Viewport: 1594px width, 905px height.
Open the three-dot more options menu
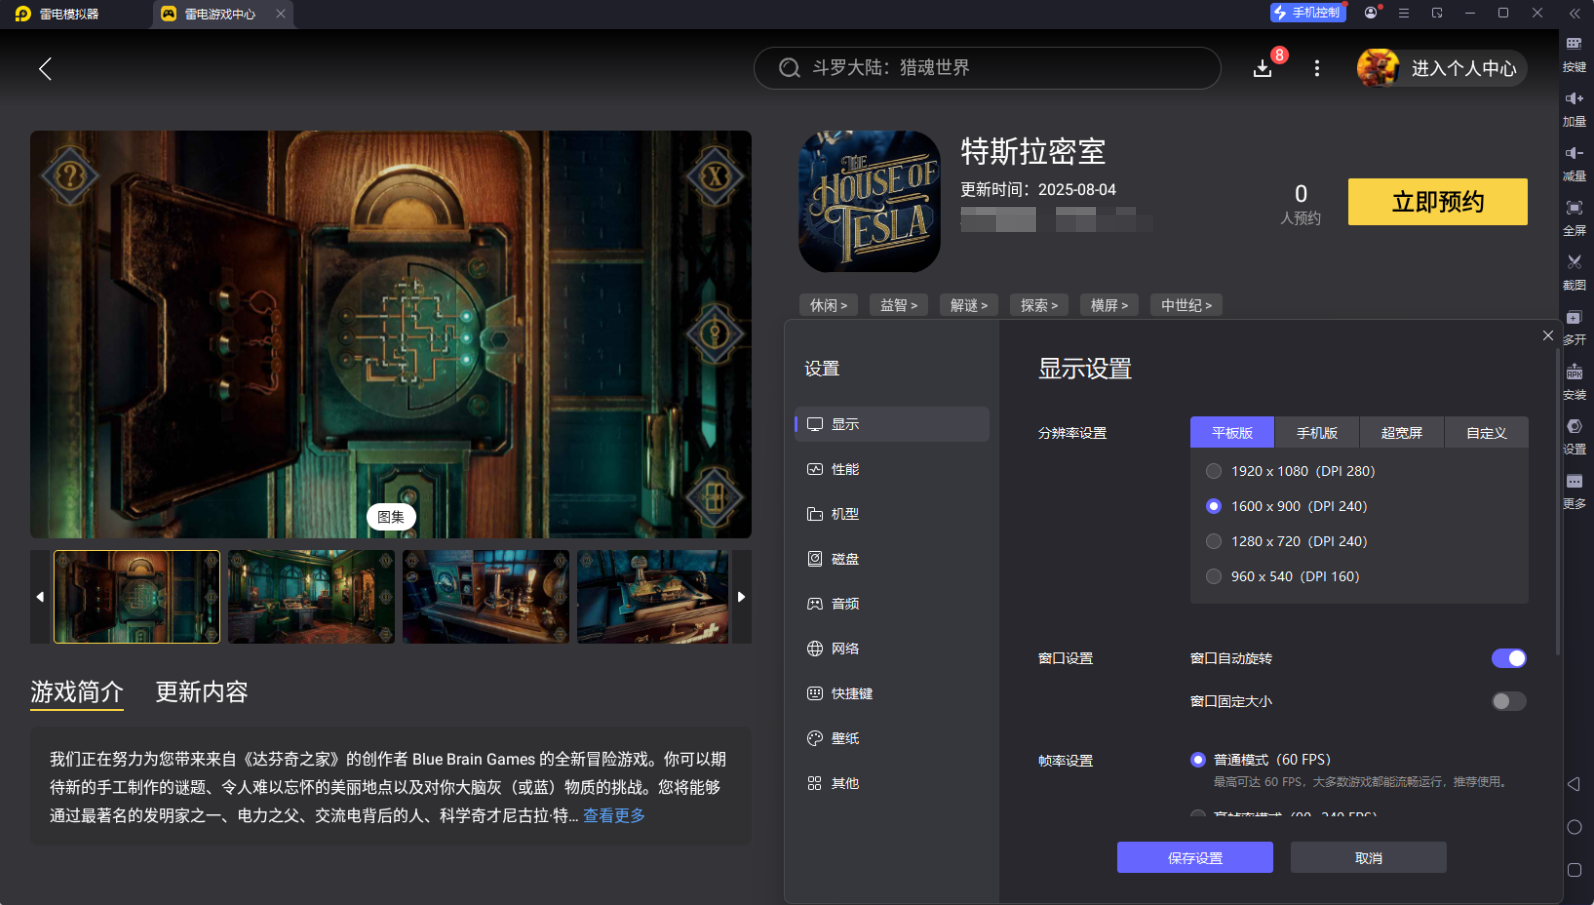[1317, 68]
